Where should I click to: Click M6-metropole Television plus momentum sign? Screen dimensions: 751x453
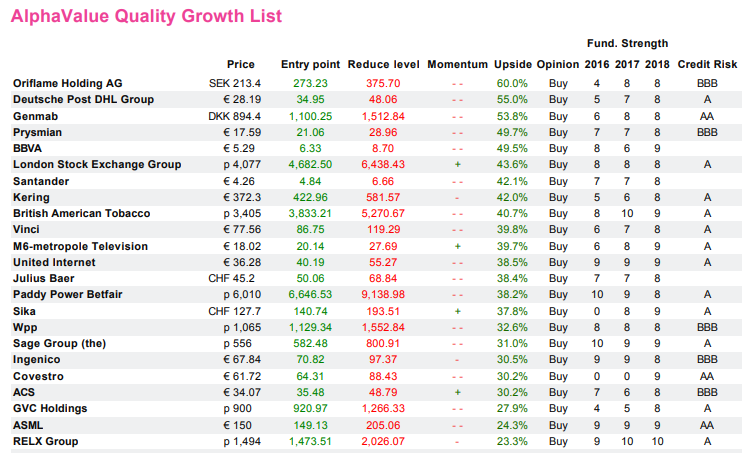(x=457, y=247)
